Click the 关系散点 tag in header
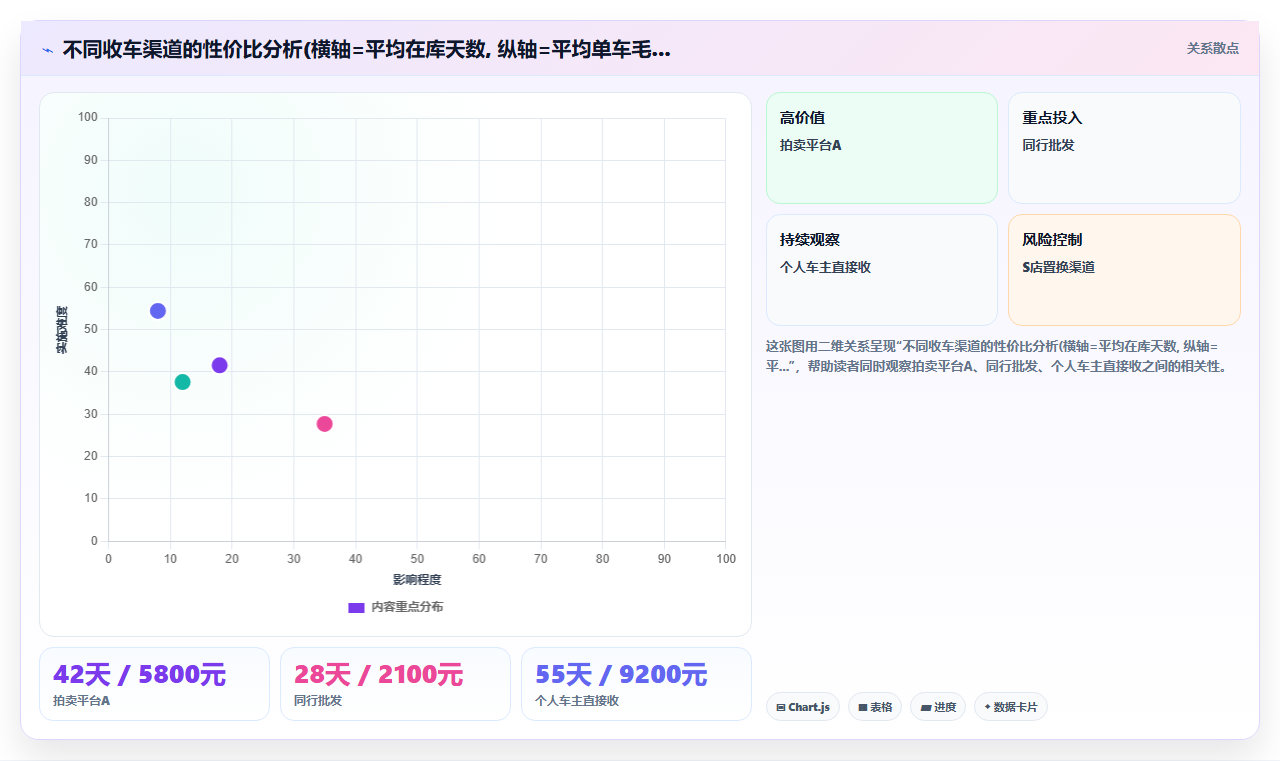1280x761 pixels. [x=1212, y=48]
